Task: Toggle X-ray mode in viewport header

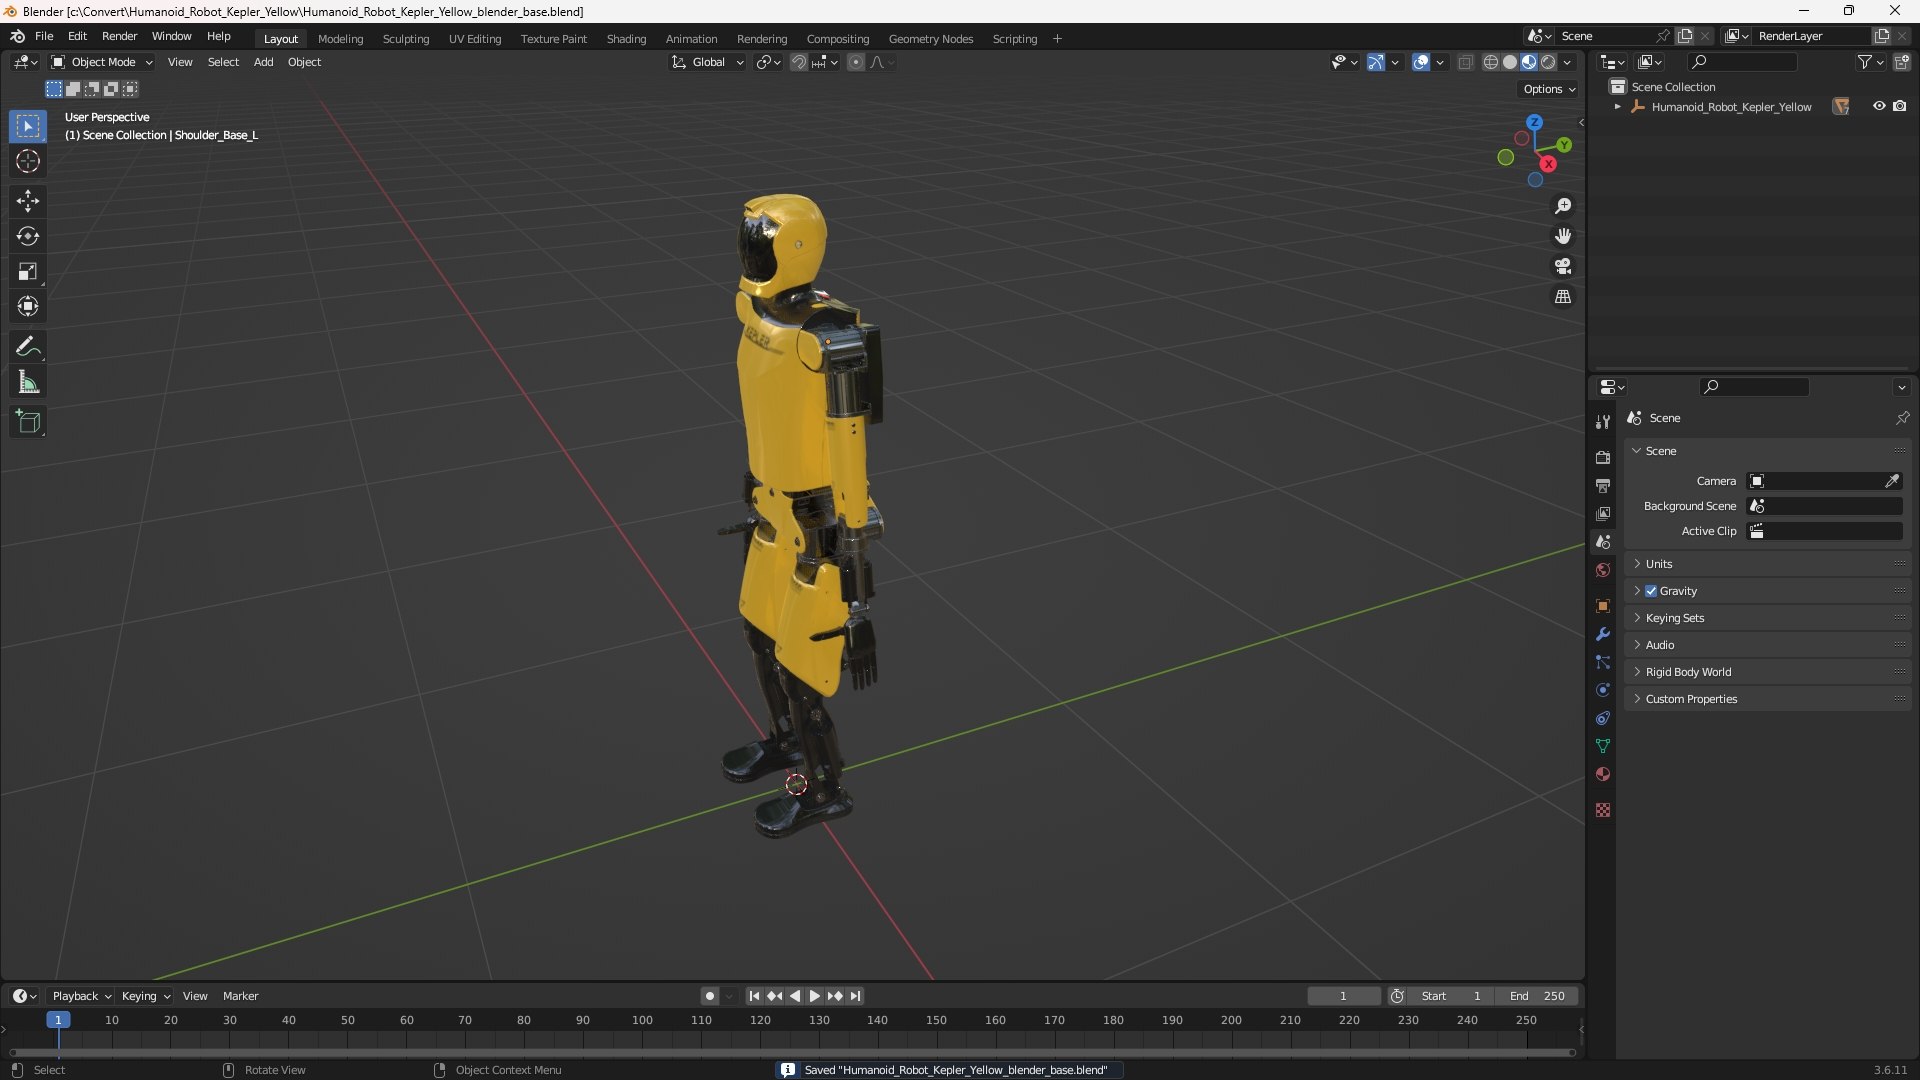Action: [x=1465, y=62]
